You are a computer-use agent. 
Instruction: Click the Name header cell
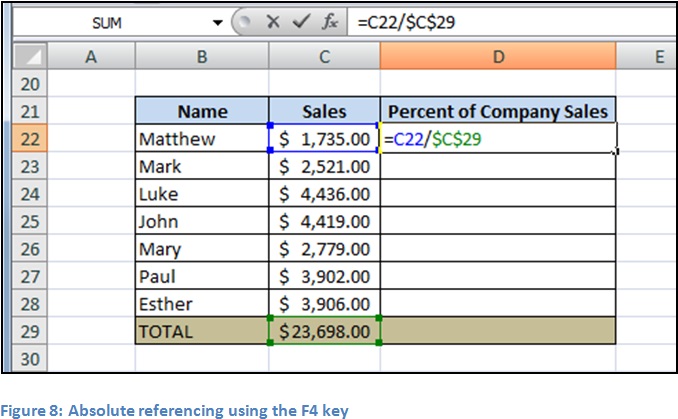point(202,111)
